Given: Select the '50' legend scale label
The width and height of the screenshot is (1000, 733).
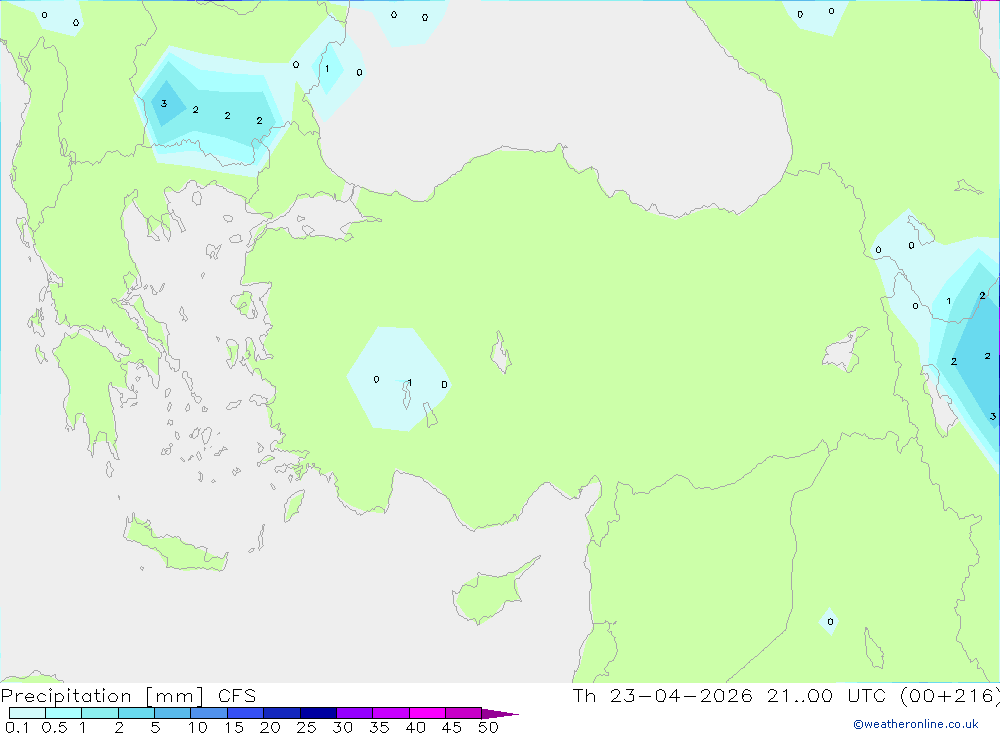Looking at the screenshot, I should coord(488,727).
